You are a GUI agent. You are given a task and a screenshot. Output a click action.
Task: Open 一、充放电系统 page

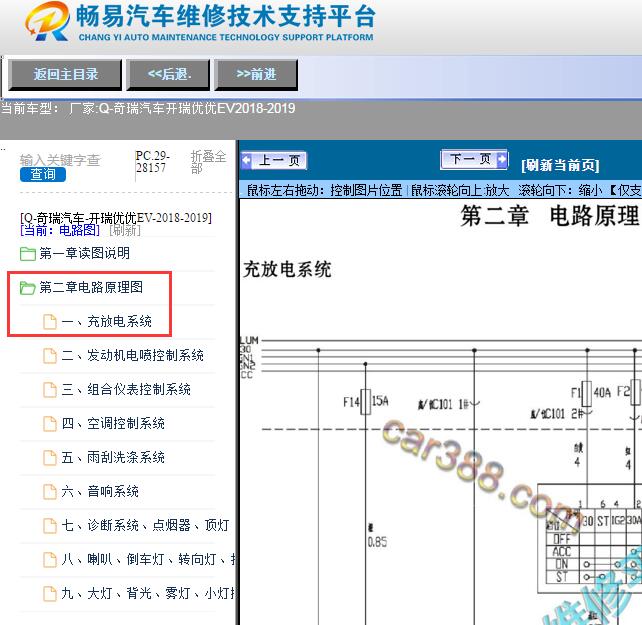click(x=106, y=321)
